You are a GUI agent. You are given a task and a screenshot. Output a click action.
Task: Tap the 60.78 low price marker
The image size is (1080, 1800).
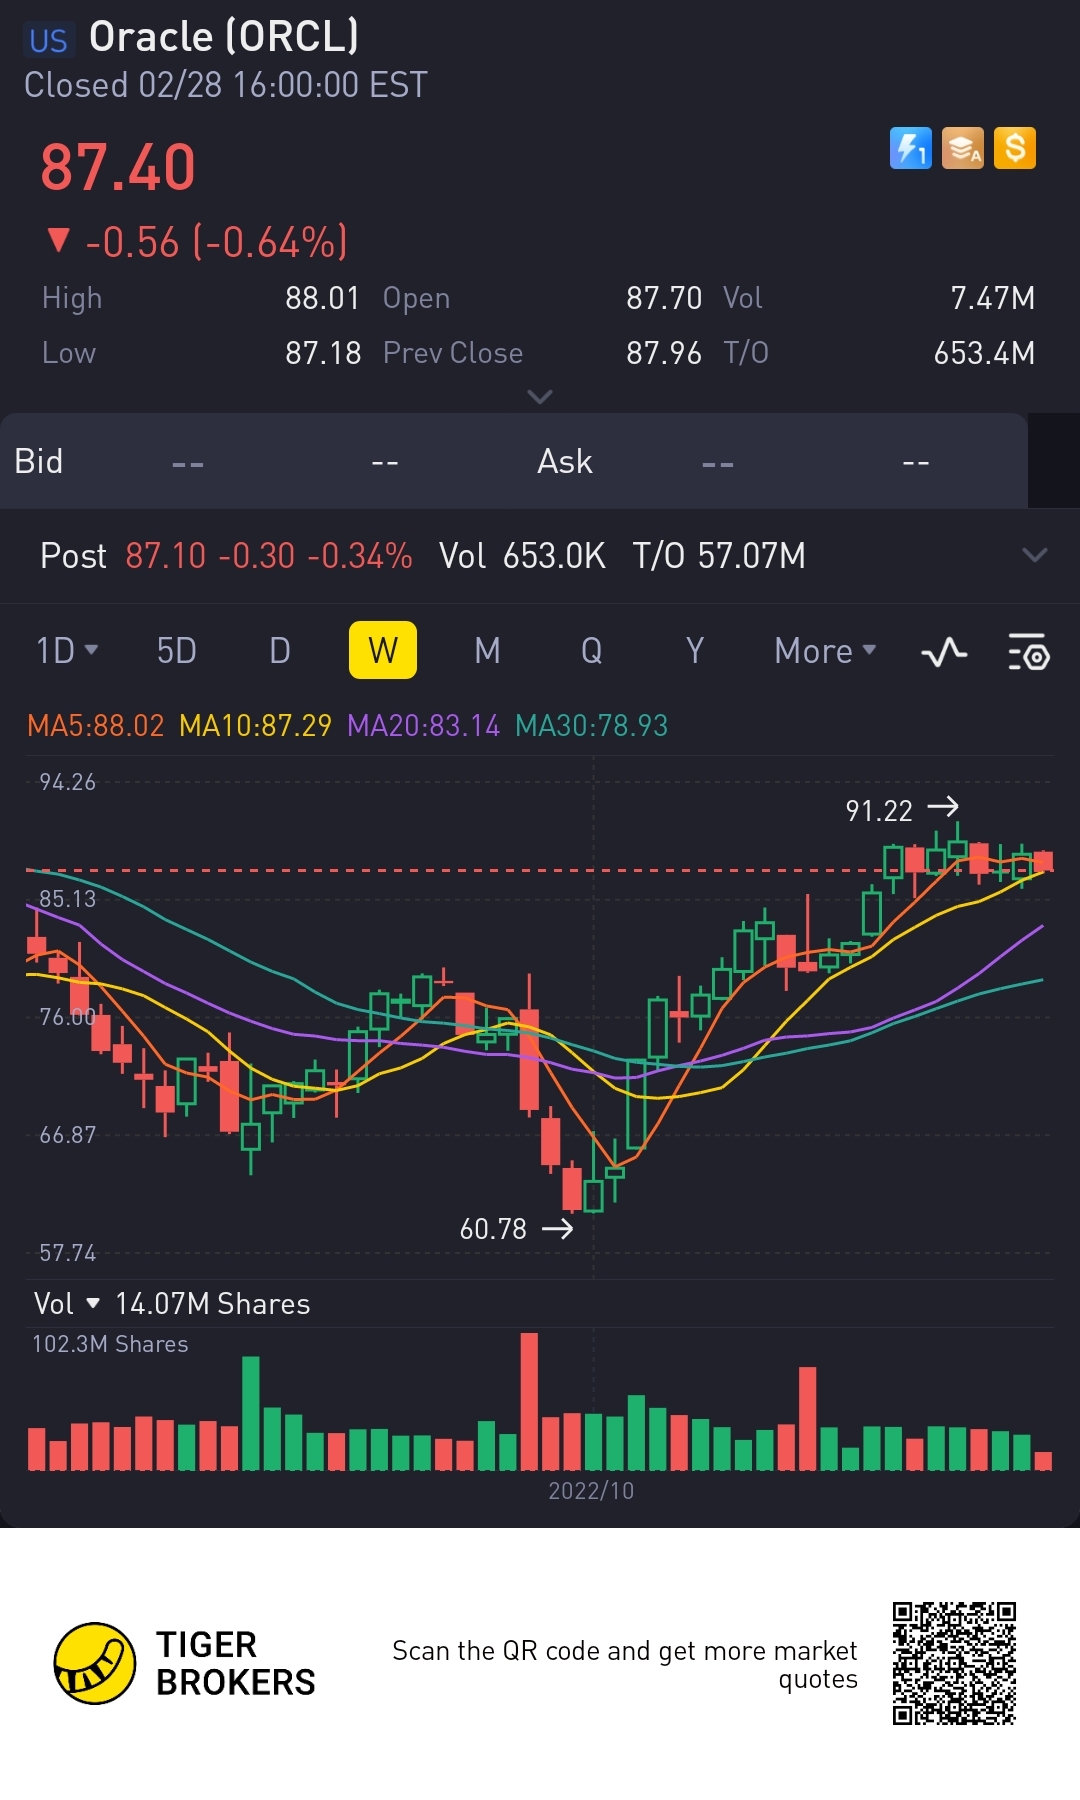pos(493,1229)
